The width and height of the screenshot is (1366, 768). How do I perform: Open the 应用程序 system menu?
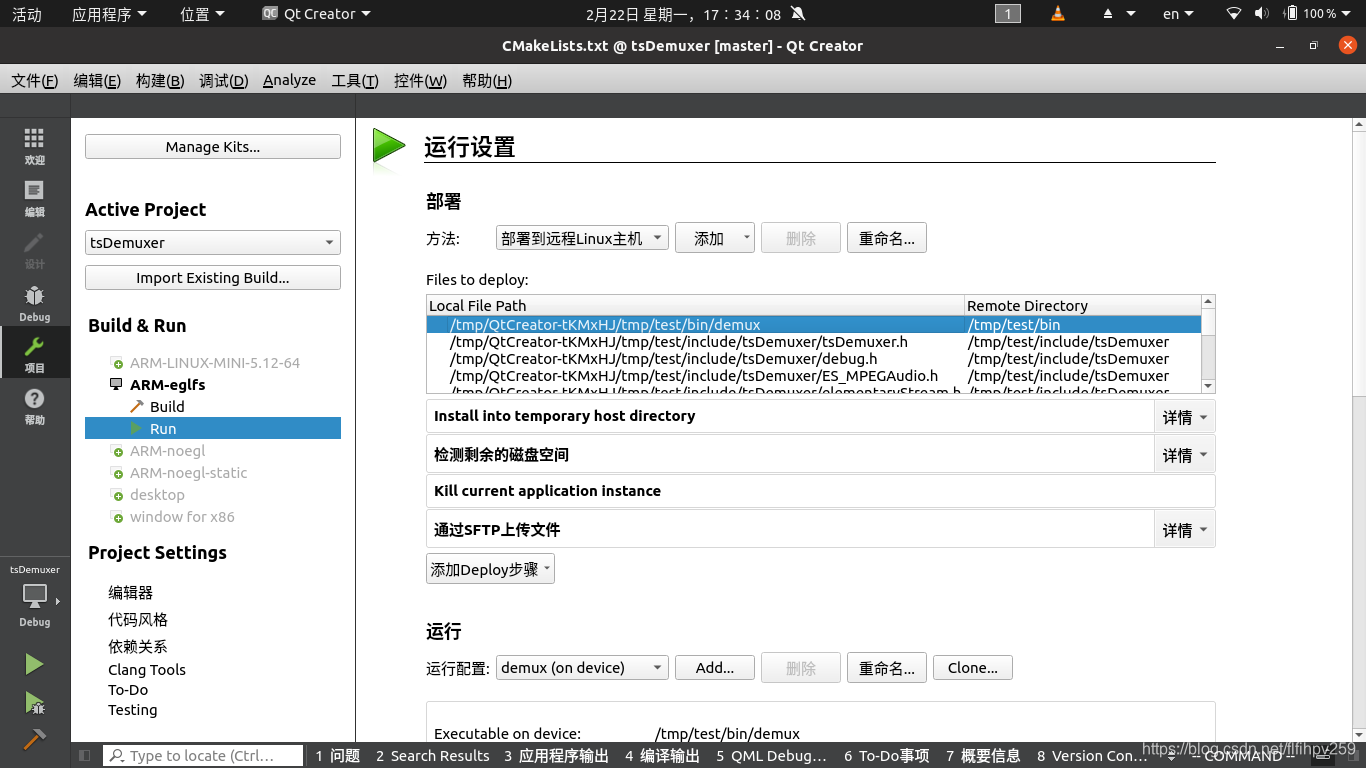coord(109,14)
